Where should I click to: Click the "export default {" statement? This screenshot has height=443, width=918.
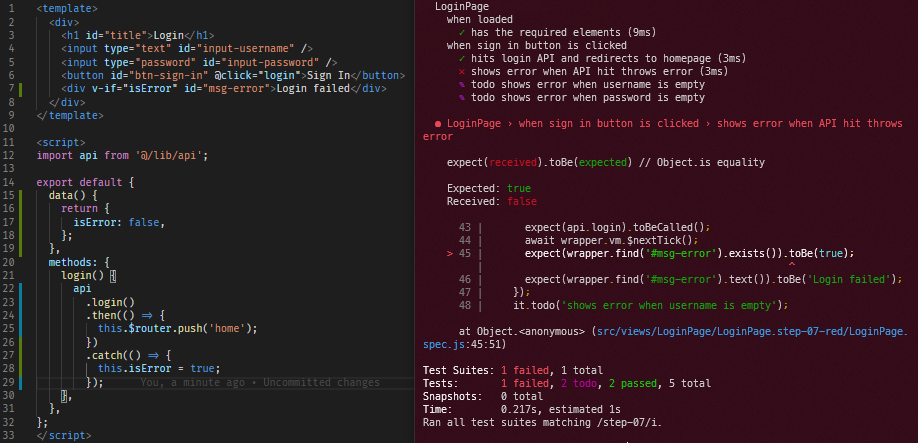pos(85,182)
